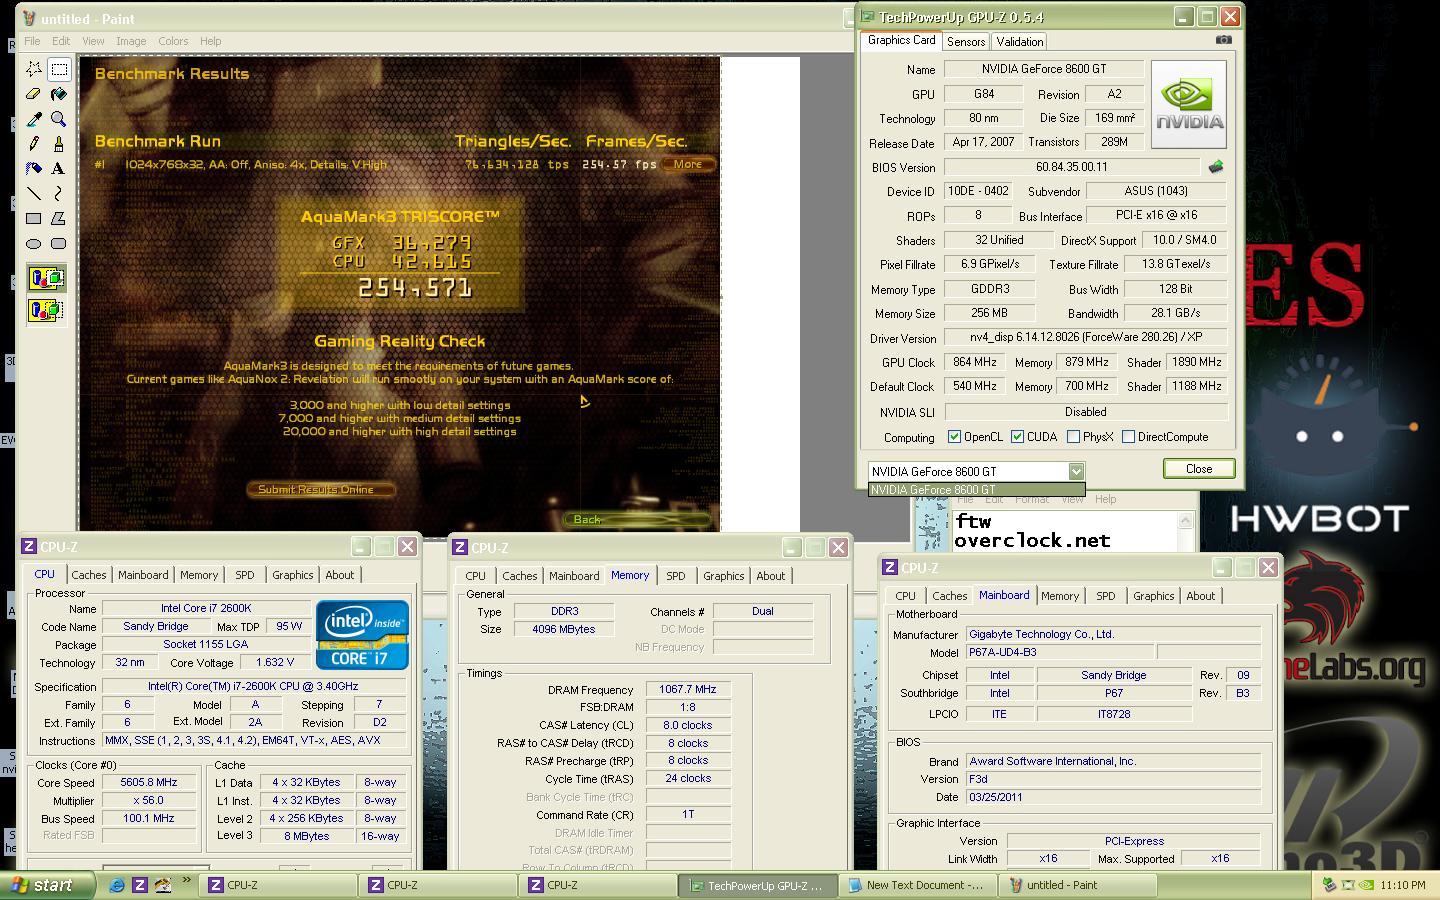
Task: Launch CPU-Z from the Quick Launch bar
Action: (x=140, y=885)
